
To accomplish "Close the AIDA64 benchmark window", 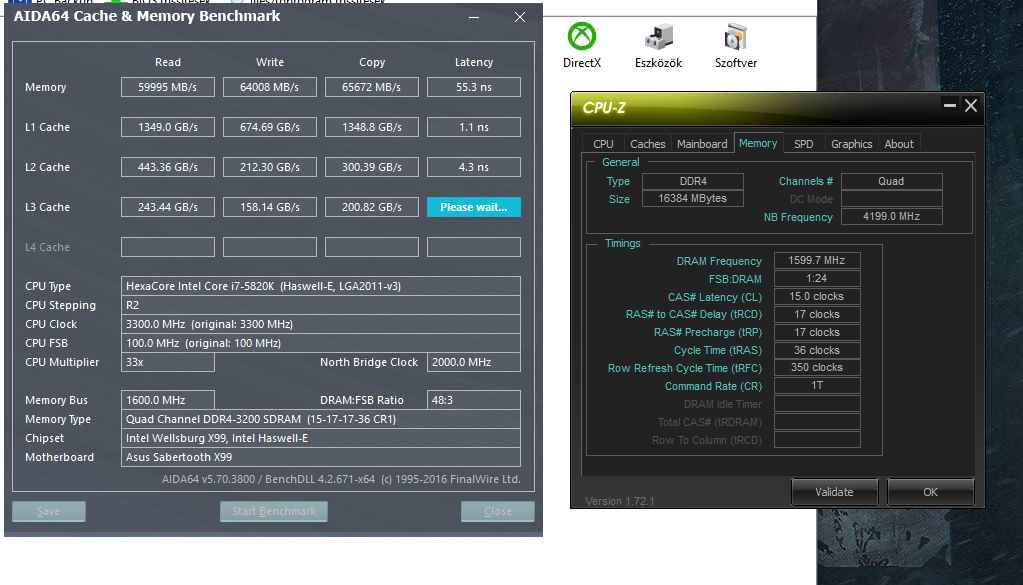I will [x=520, y=17].
